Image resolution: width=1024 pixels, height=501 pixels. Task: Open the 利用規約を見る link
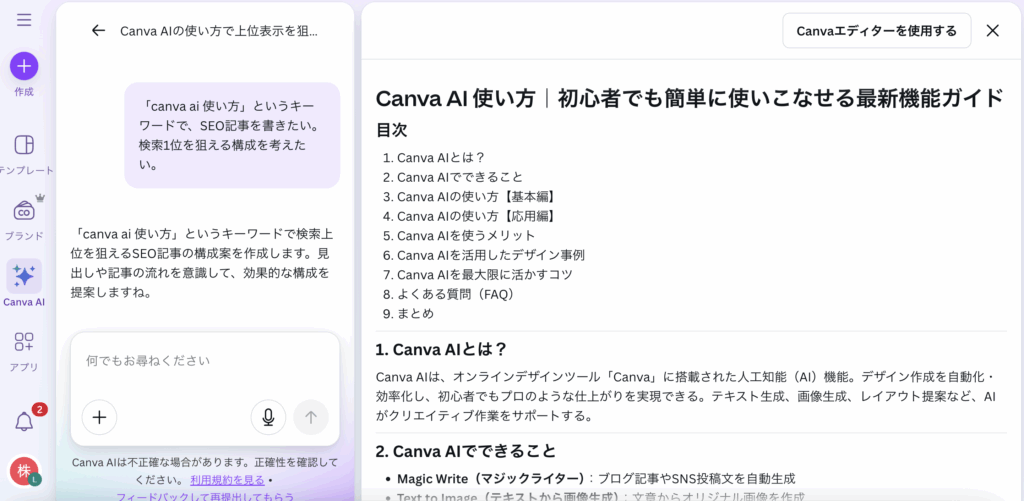(227, 480)
